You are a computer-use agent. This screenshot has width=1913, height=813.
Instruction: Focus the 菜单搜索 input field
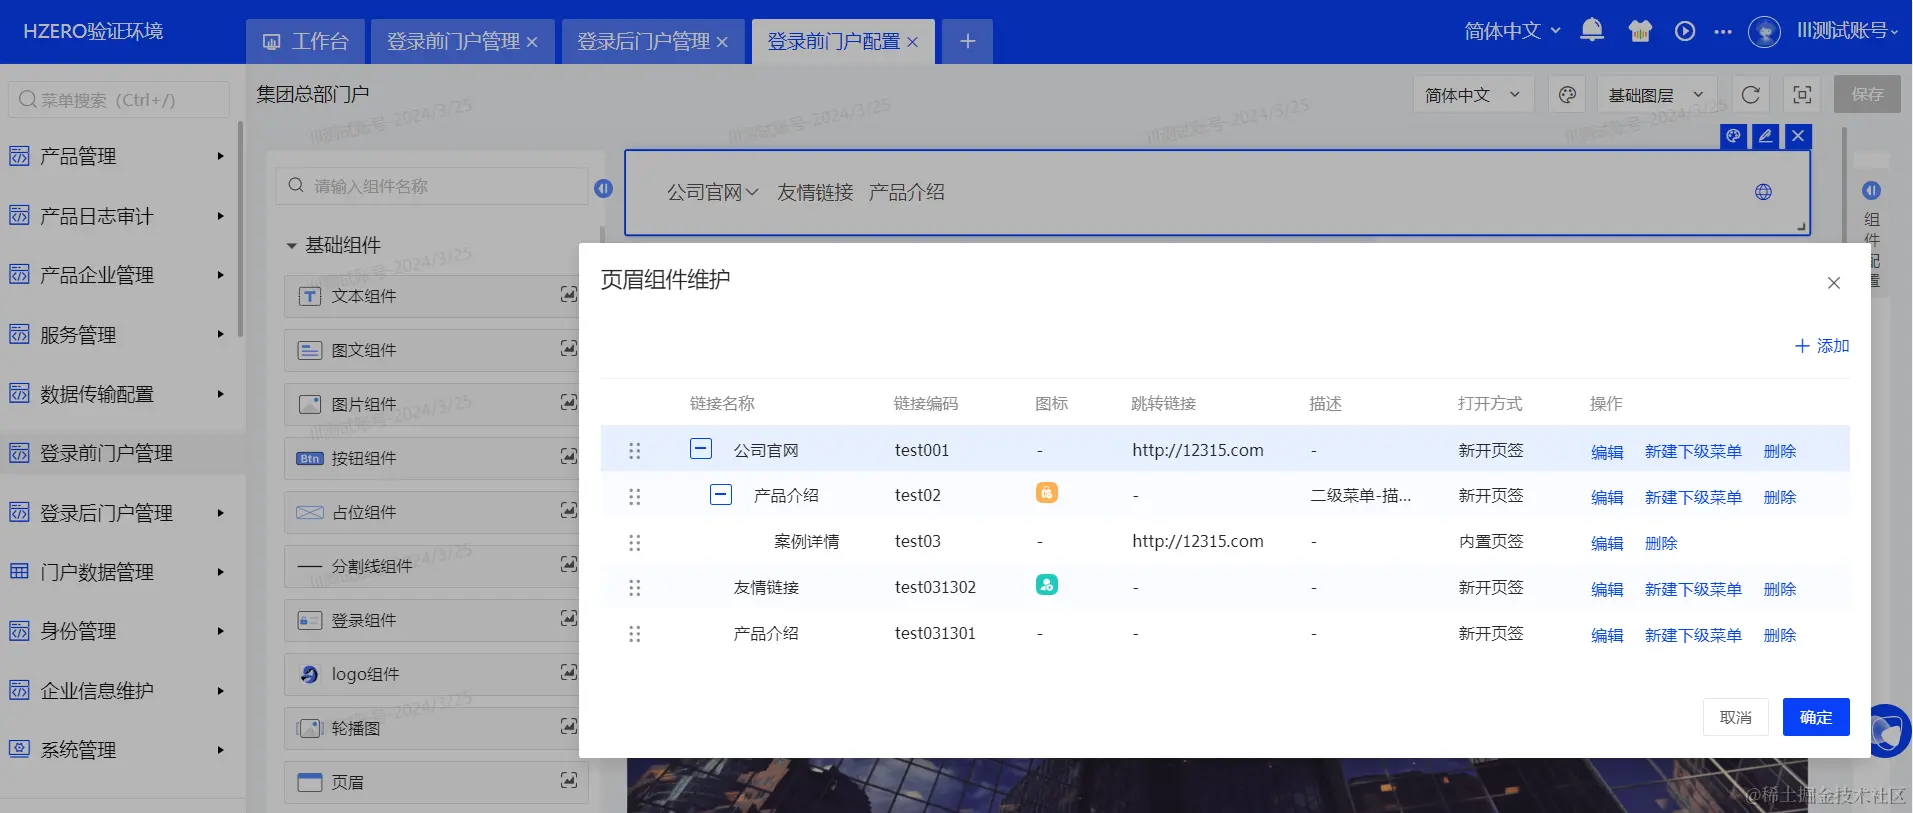tap(119, 100)
